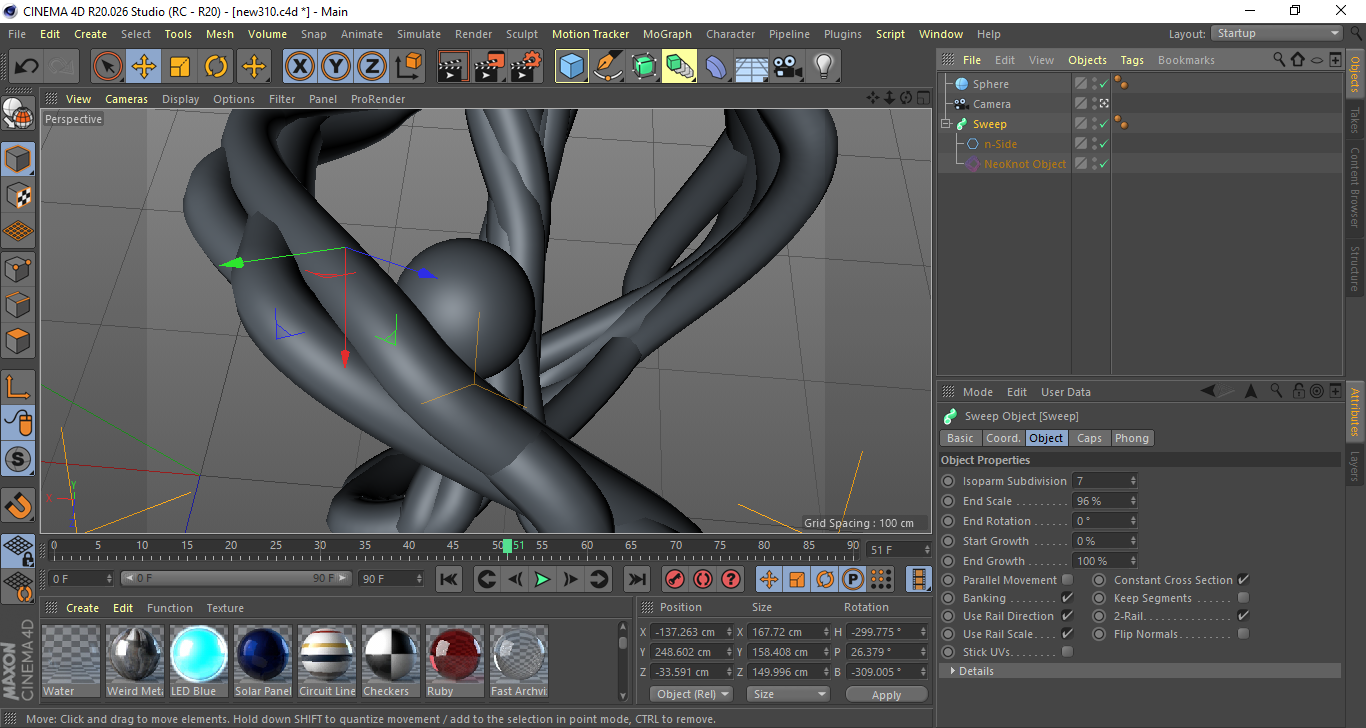Viewport: 1366px width, 728px height.
Task: Disable Banking checkbox
Action: [1067, 598]
